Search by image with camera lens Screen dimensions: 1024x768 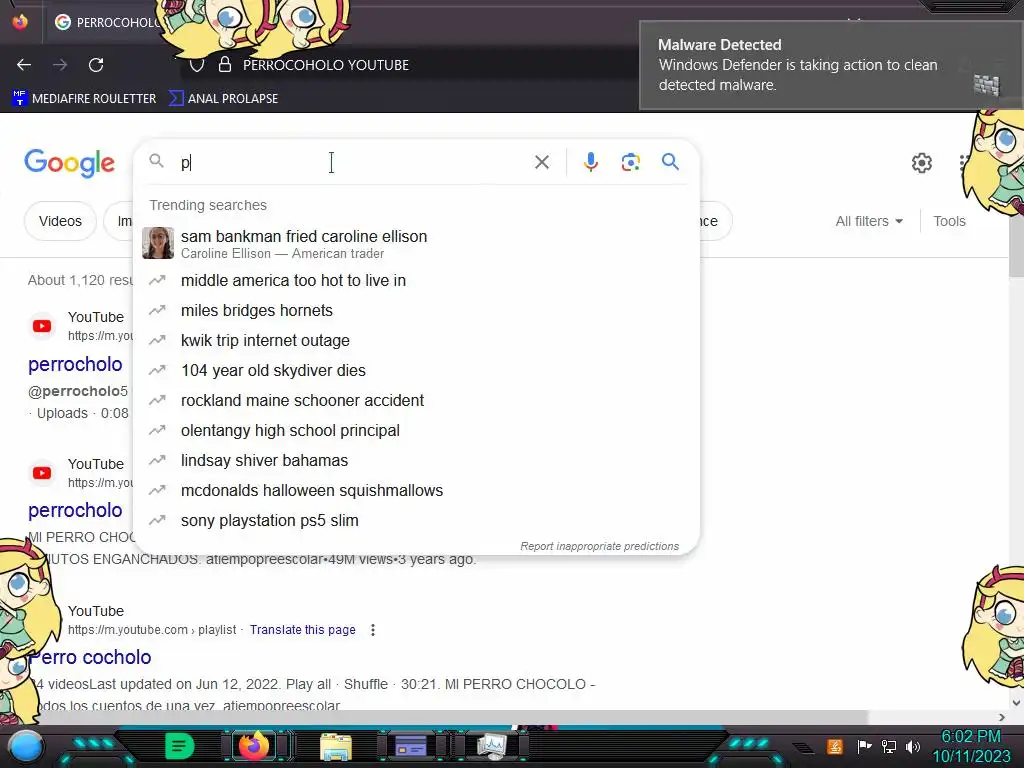[x=631, y=162]
